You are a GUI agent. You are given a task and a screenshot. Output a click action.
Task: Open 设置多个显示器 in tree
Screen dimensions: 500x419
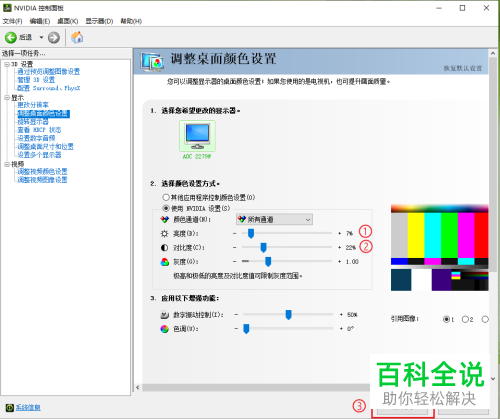click(39, 155)
